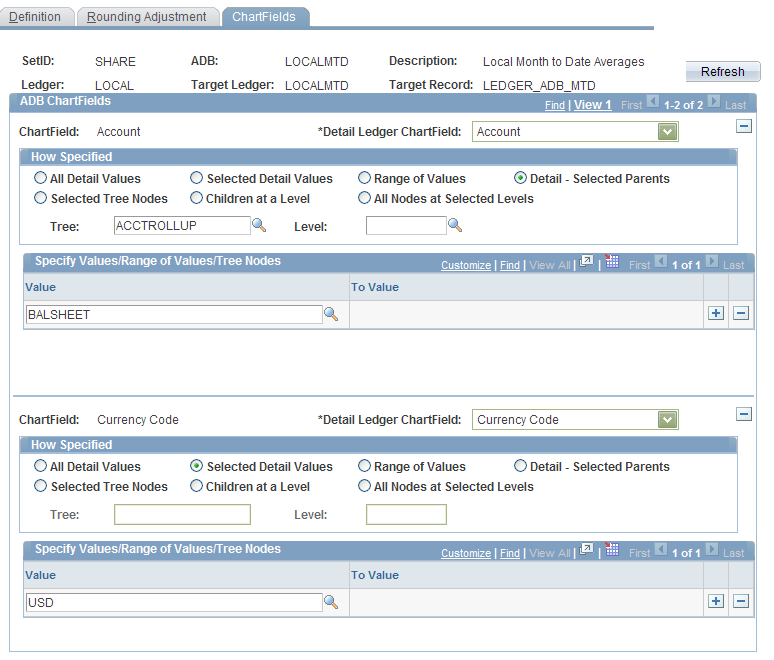Screen dimensions: 774x660
Task: Sort by To Value column in Account grid
Action: [375, 287]
